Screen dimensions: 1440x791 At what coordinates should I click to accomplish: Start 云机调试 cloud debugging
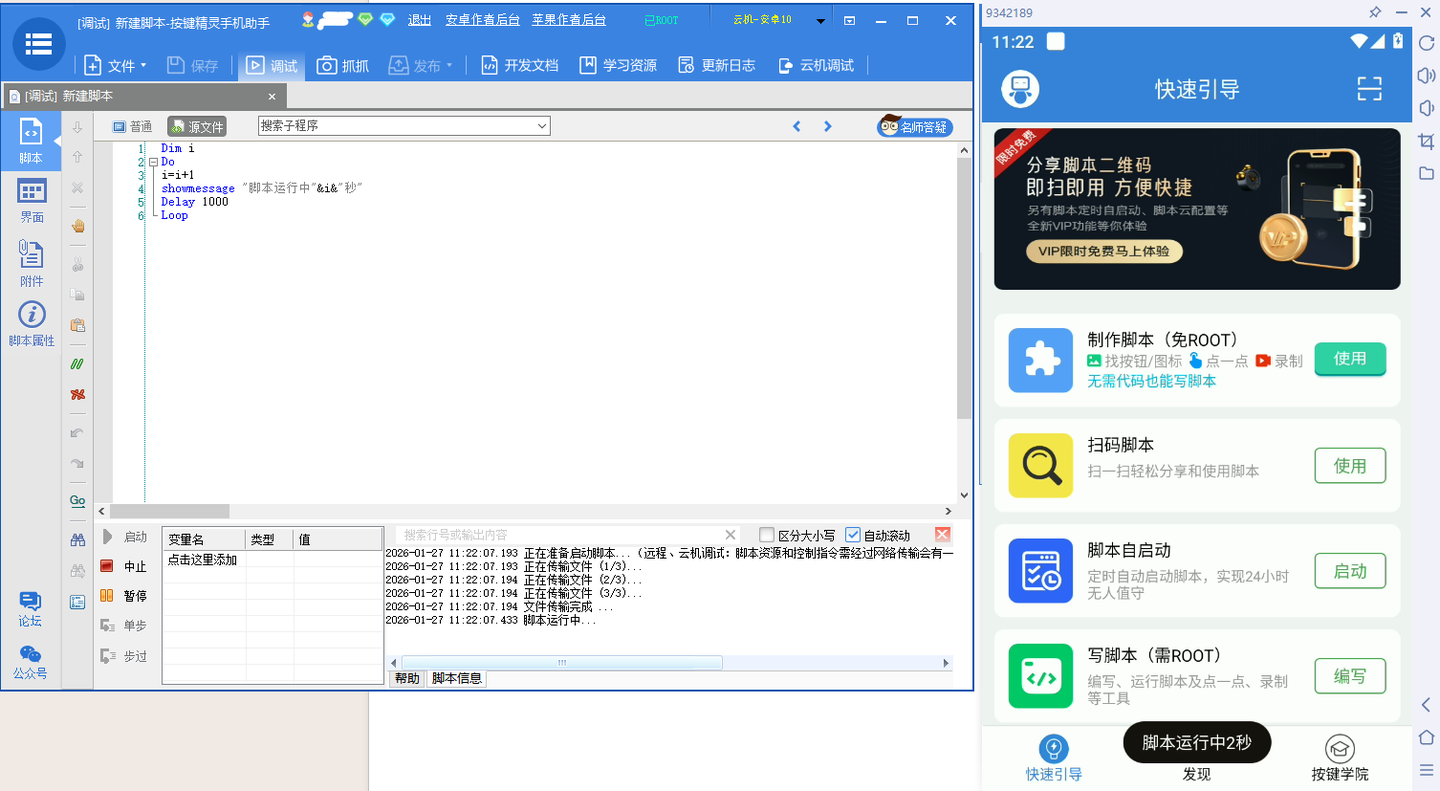tap(815, 65)
